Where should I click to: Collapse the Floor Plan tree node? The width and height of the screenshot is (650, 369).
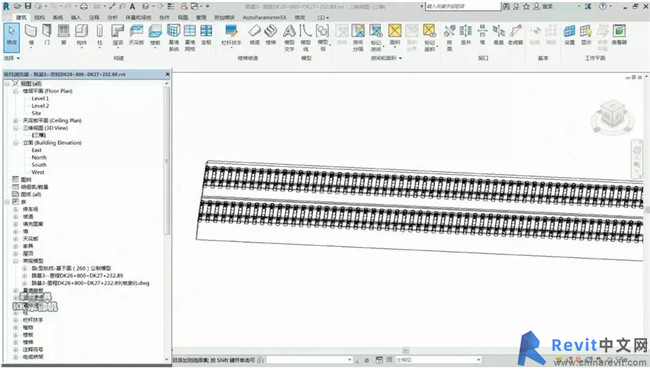coord(15,91)
